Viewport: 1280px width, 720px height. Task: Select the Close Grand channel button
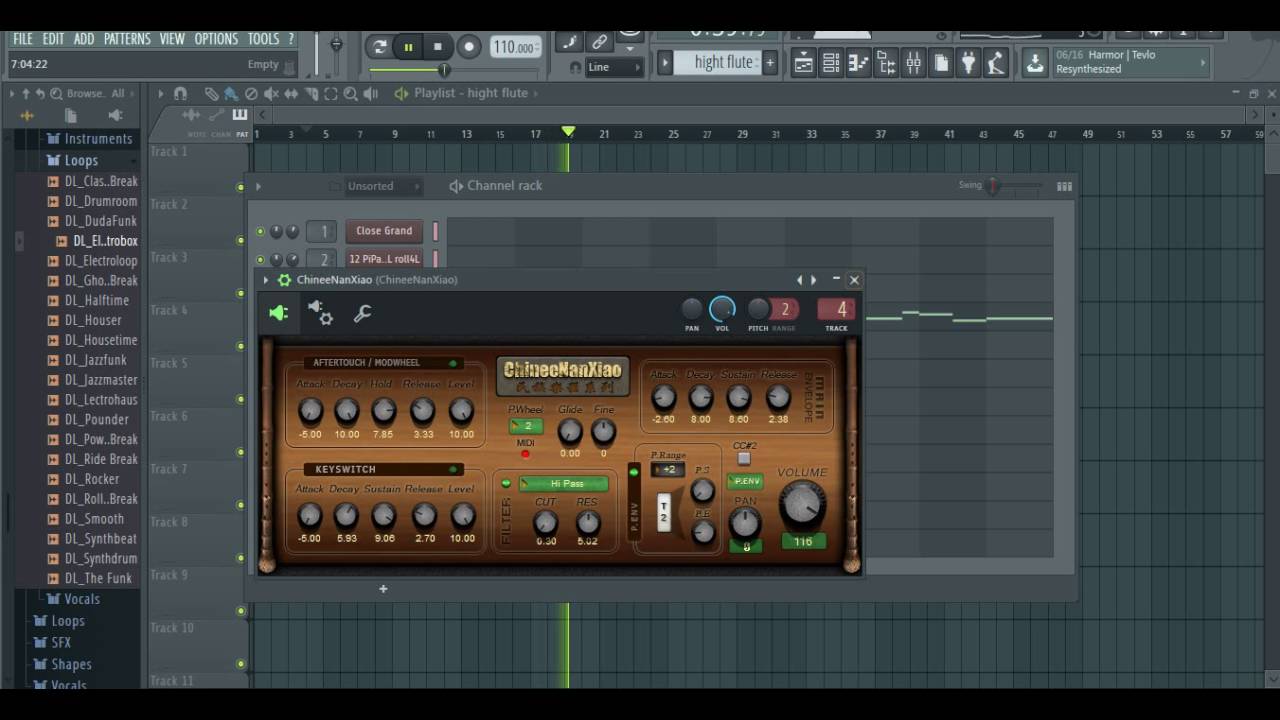pos(384,231)
